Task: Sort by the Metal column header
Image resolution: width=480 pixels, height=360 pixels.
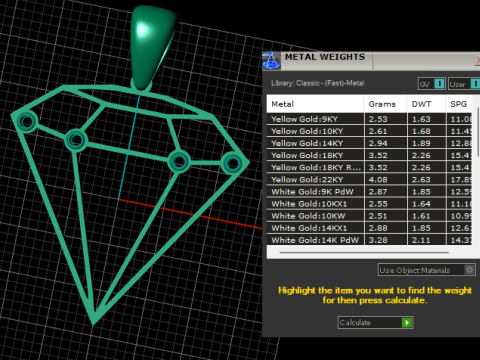Action: pos(315,104)
